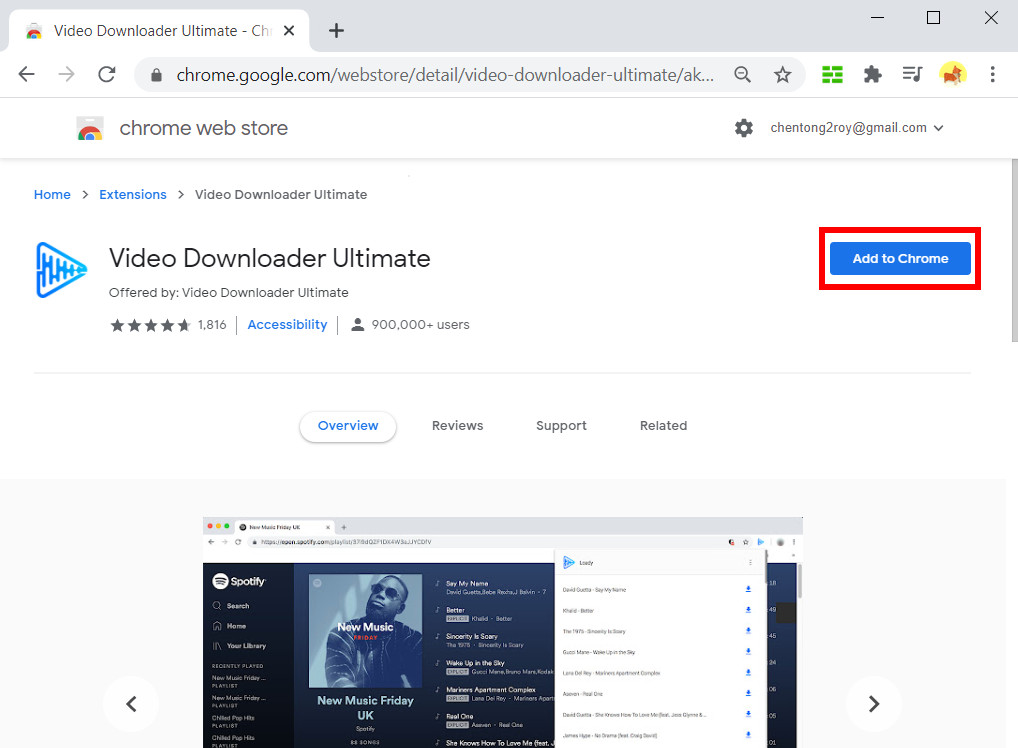The image size is (1018, 748).
Task: Click the Video Downloader Ultimate heading
Action: point(269,258)
